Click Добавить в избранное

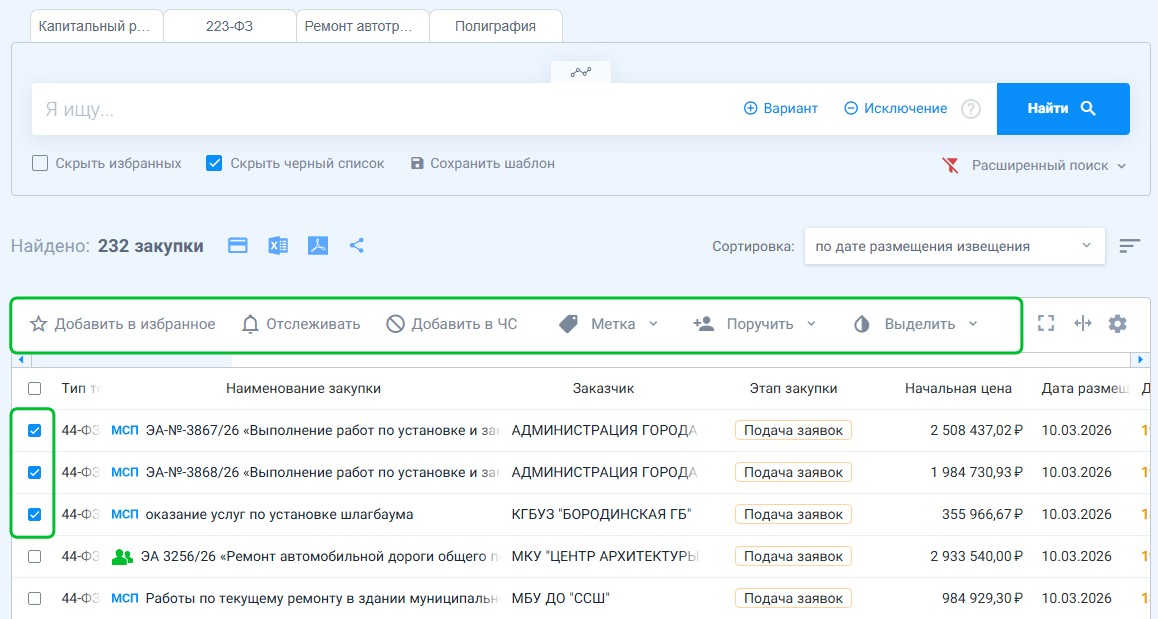(123, 324)
